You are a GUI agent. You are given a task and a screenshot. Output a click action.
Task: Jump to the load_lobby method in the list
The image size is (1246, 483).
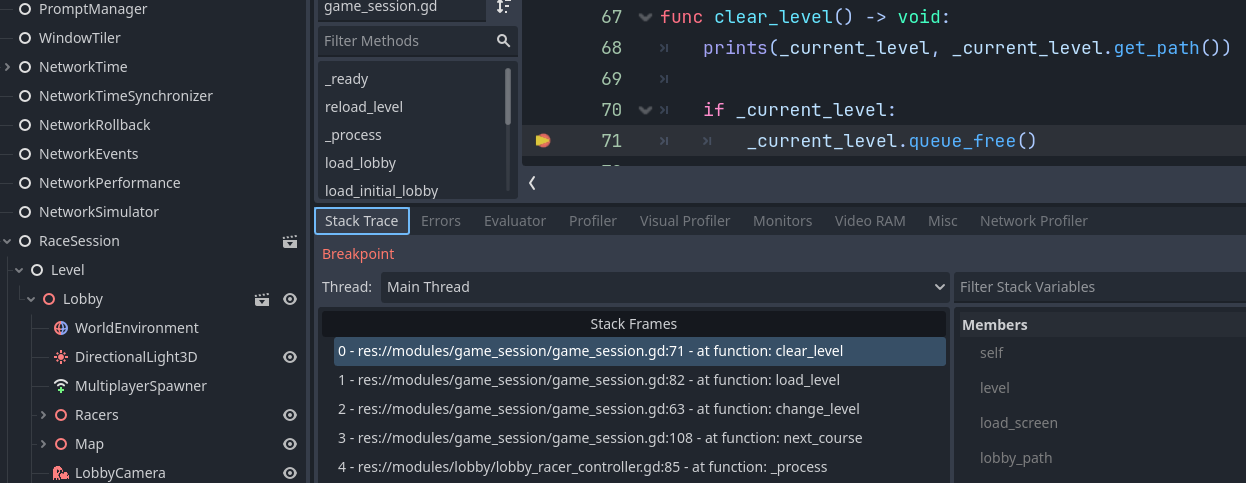coord(360,163)
